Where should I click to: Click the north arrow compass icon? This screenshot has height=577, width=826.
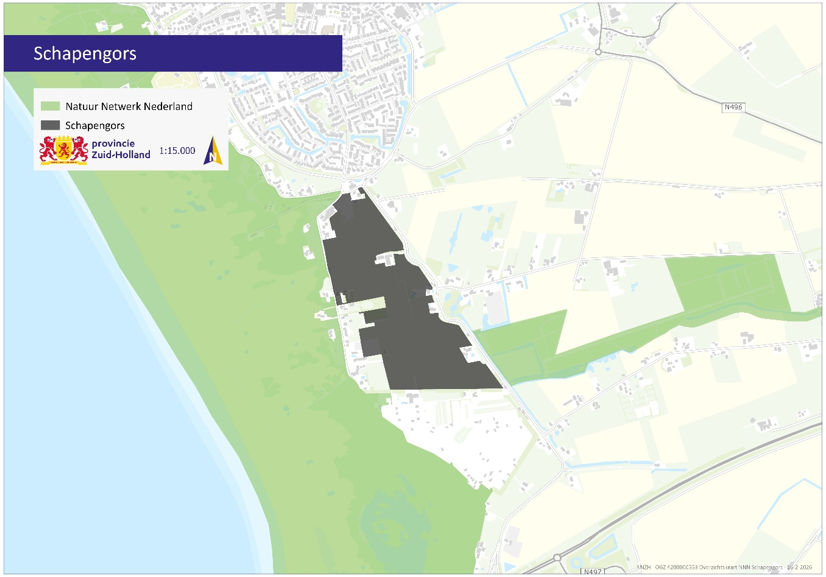click(x=212, y=150)
